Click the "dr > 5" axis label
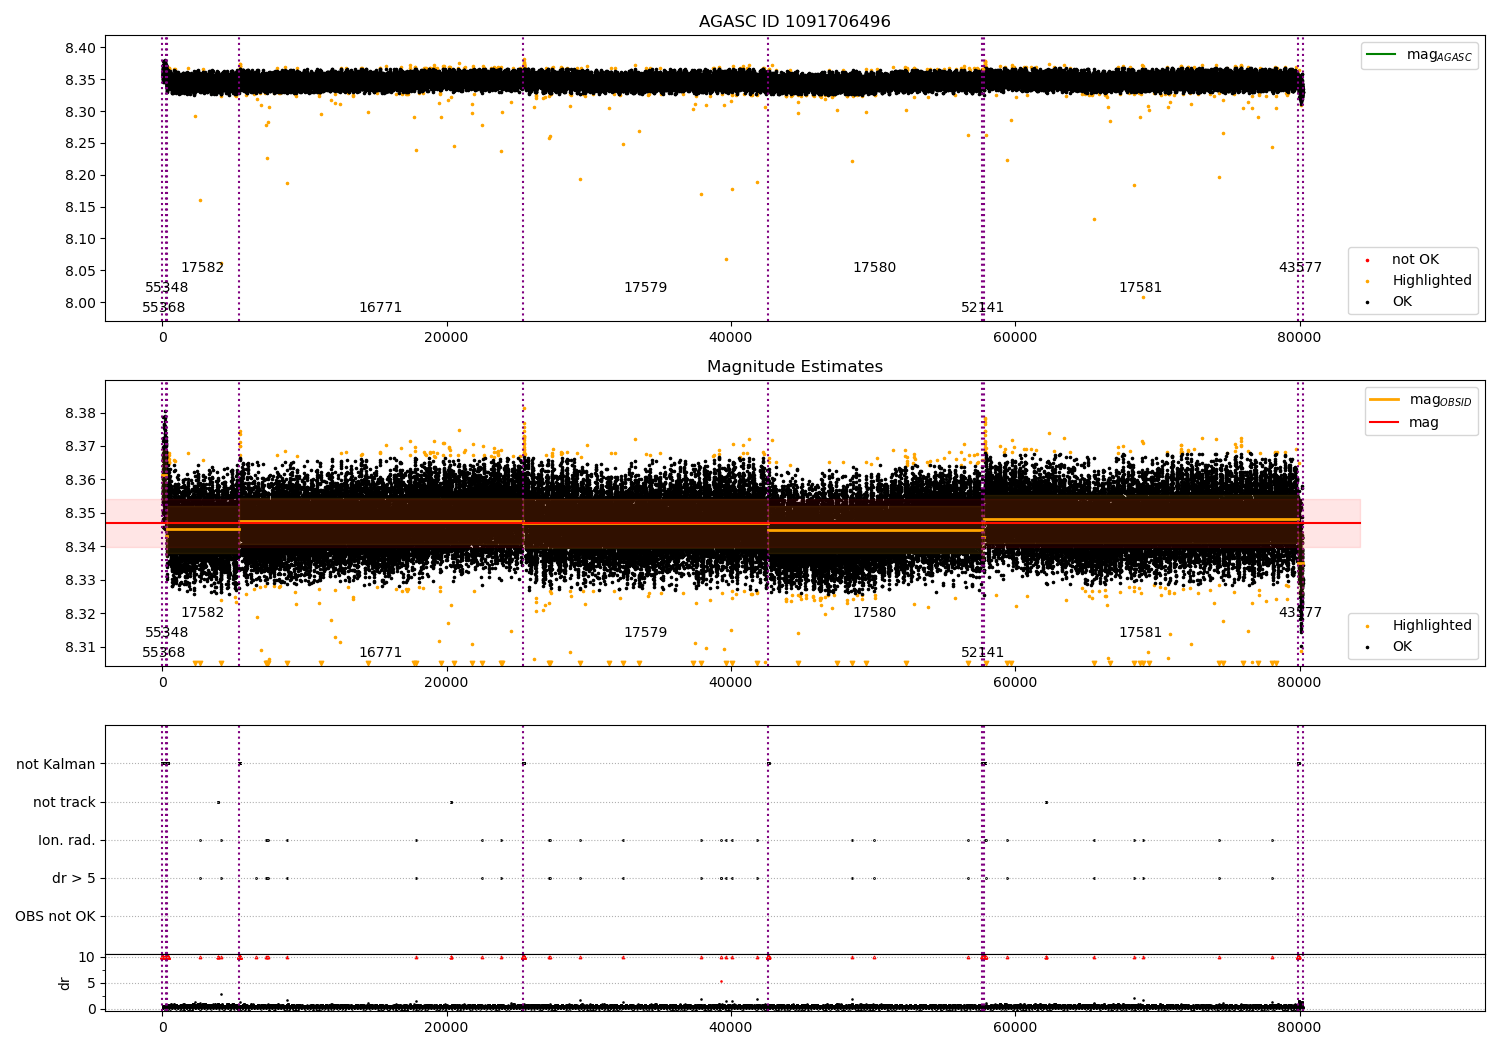Image resolution: width=1500 pixels, height=1050 pixels. point(74,878)
